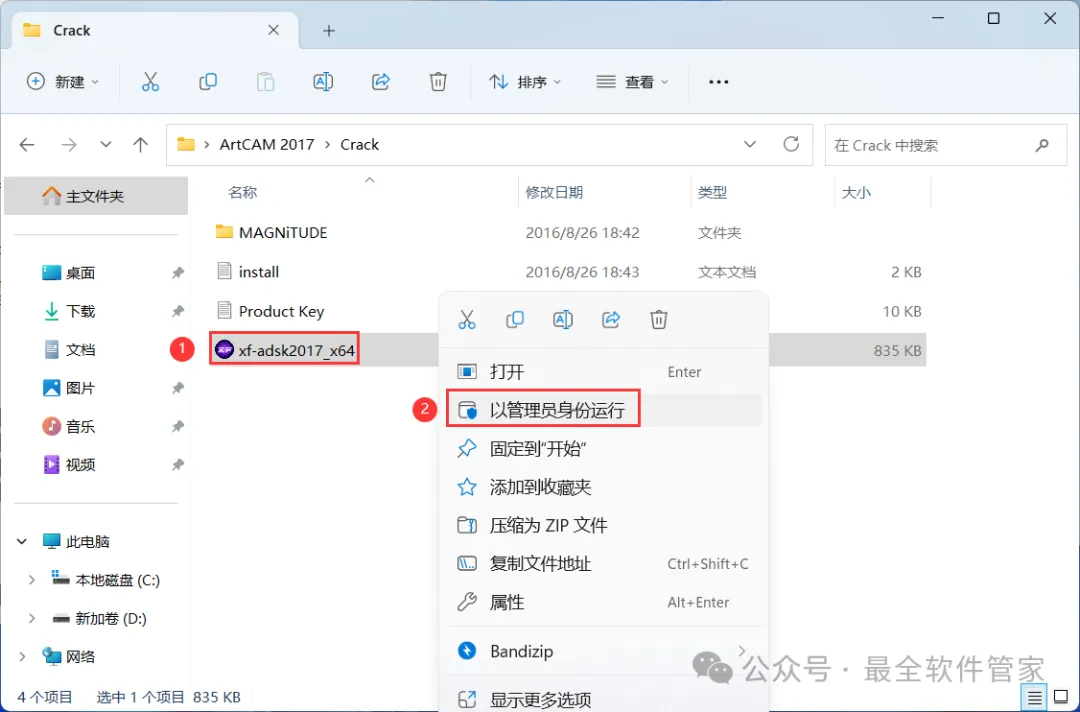Select the MAGNiTUDE folder name
The image size is (1080, 712).
click(x=283, y=233)
